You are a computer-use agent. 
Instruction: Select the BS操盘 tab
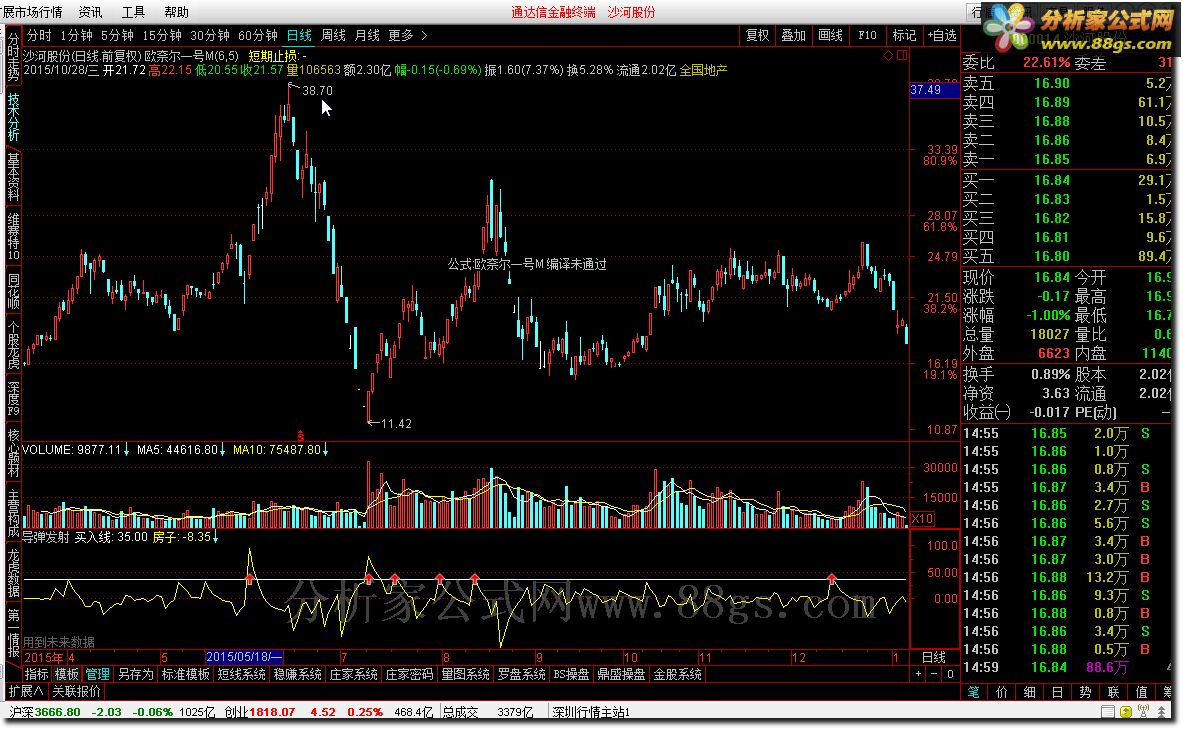click(x=571, y=674)
